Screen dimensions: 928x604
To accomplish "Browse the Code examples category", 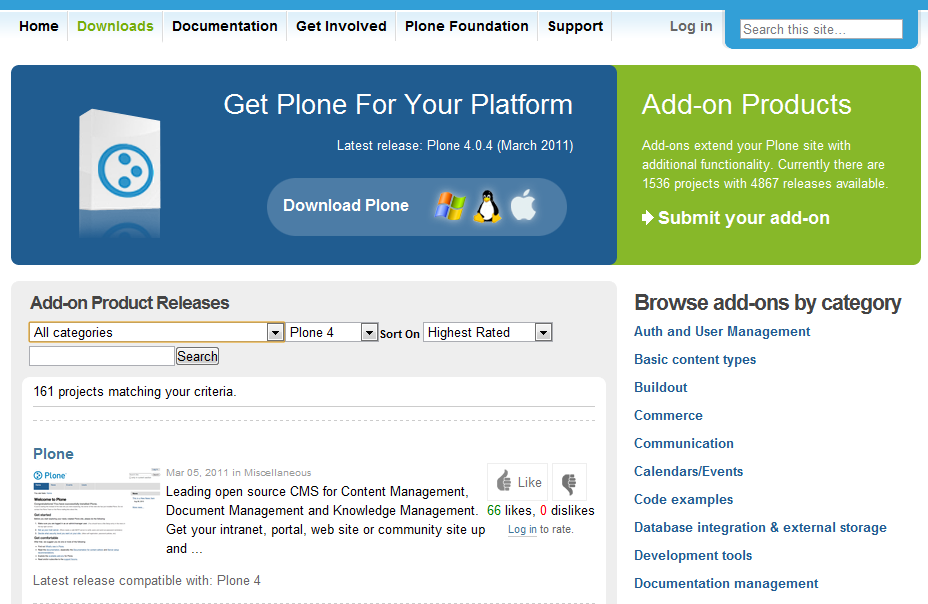I will point(683,499).
